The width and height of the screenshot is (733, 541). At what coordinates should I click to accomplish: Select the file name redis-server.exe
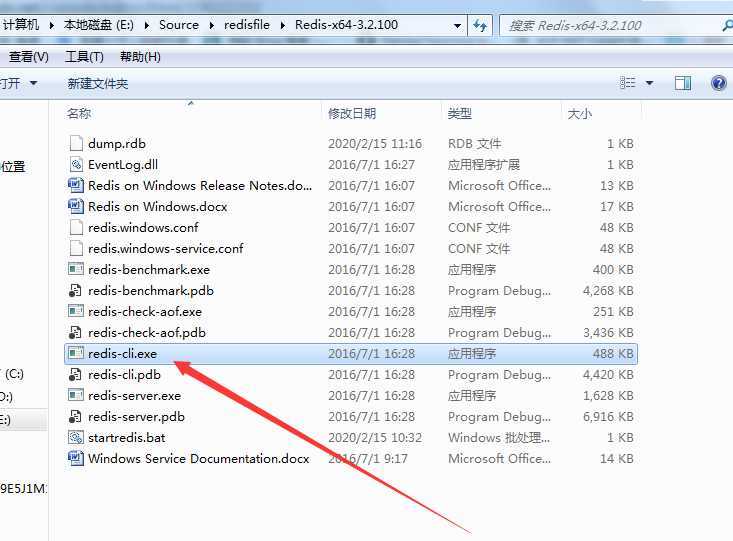(134, 396)
